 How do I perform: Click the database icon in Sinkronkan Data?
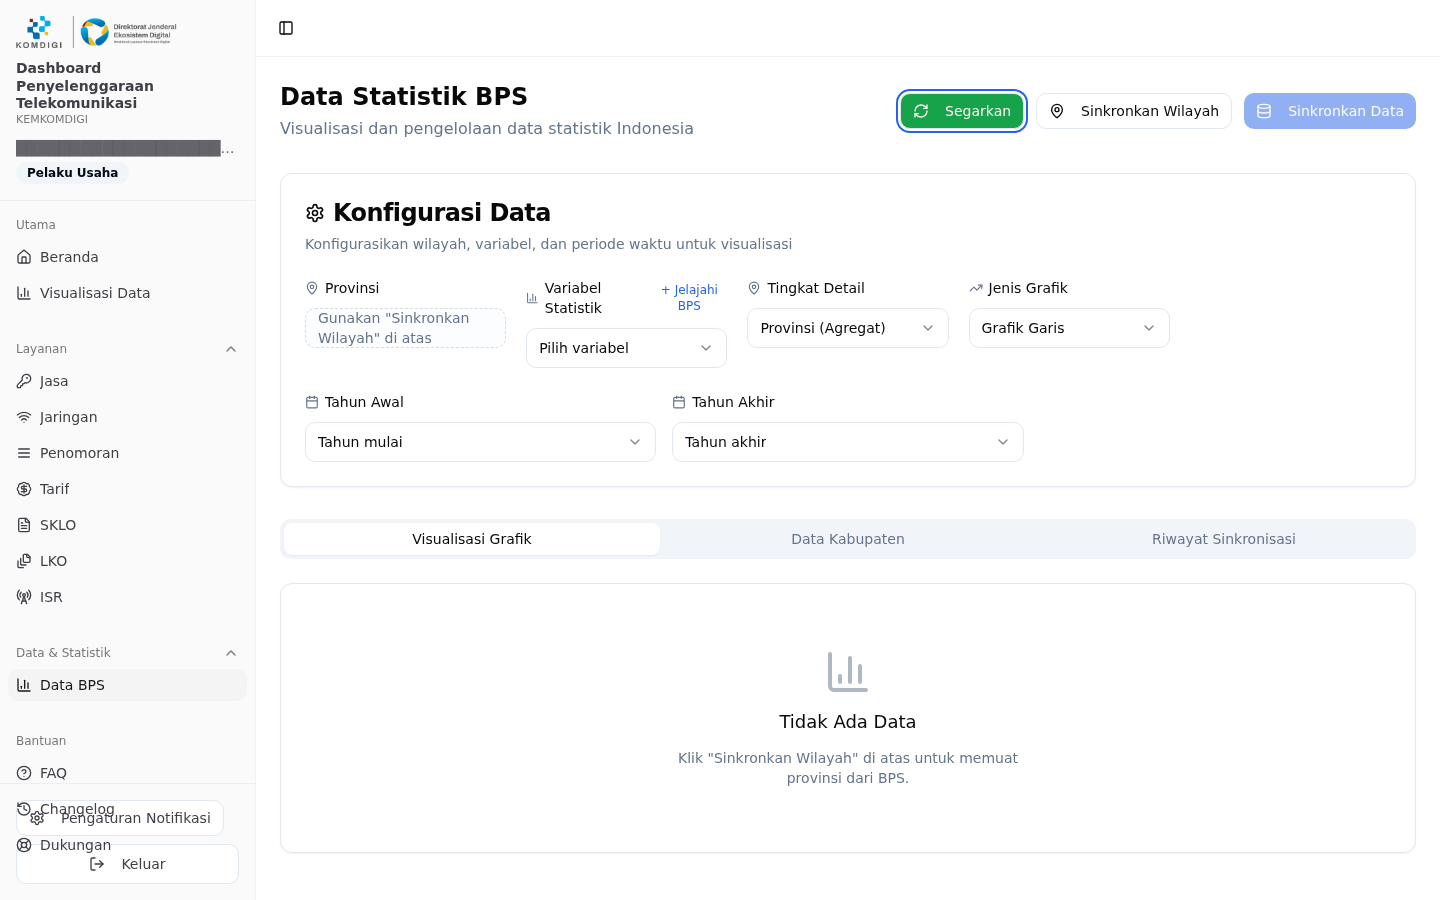1264,111
